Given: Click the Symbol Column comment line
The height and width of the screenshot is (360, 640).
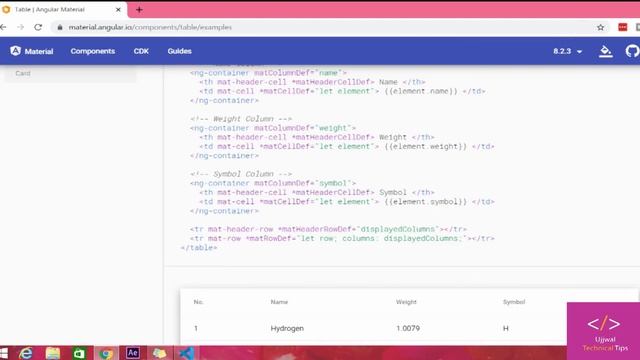Looking at the screenshot, I should [241, 174].
